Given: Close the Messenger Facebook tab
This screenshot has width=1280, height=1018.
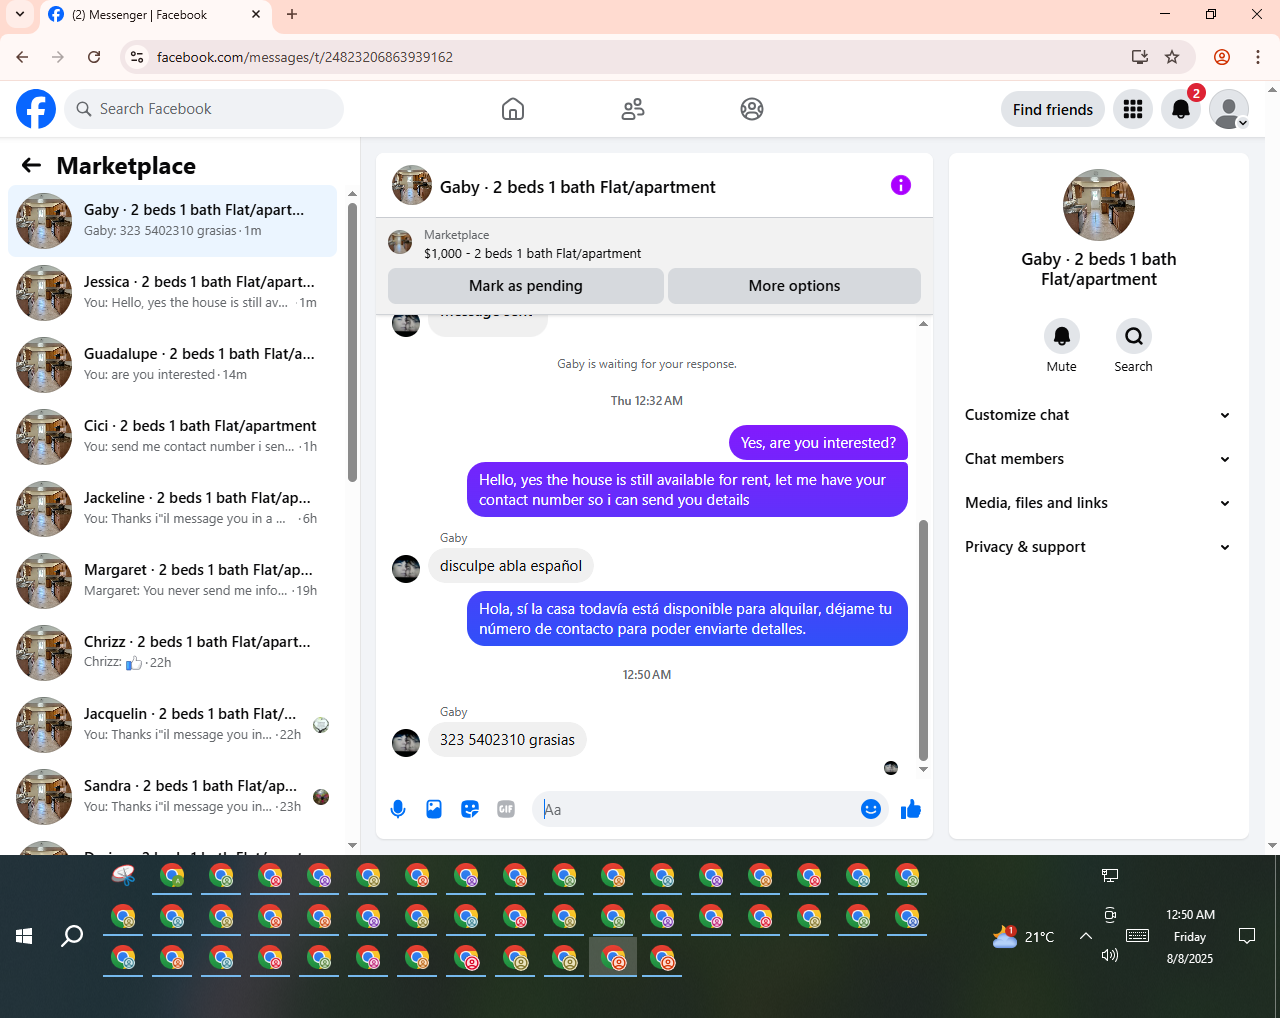Looking at the screenshot, I should click(256, 14).
